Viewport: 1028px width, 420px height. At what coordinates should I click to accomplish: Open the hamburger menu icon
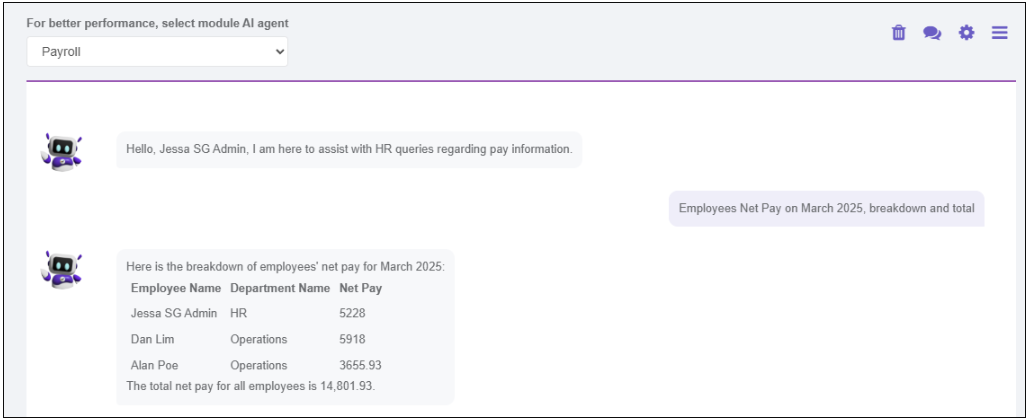click(x=999, y=33)
